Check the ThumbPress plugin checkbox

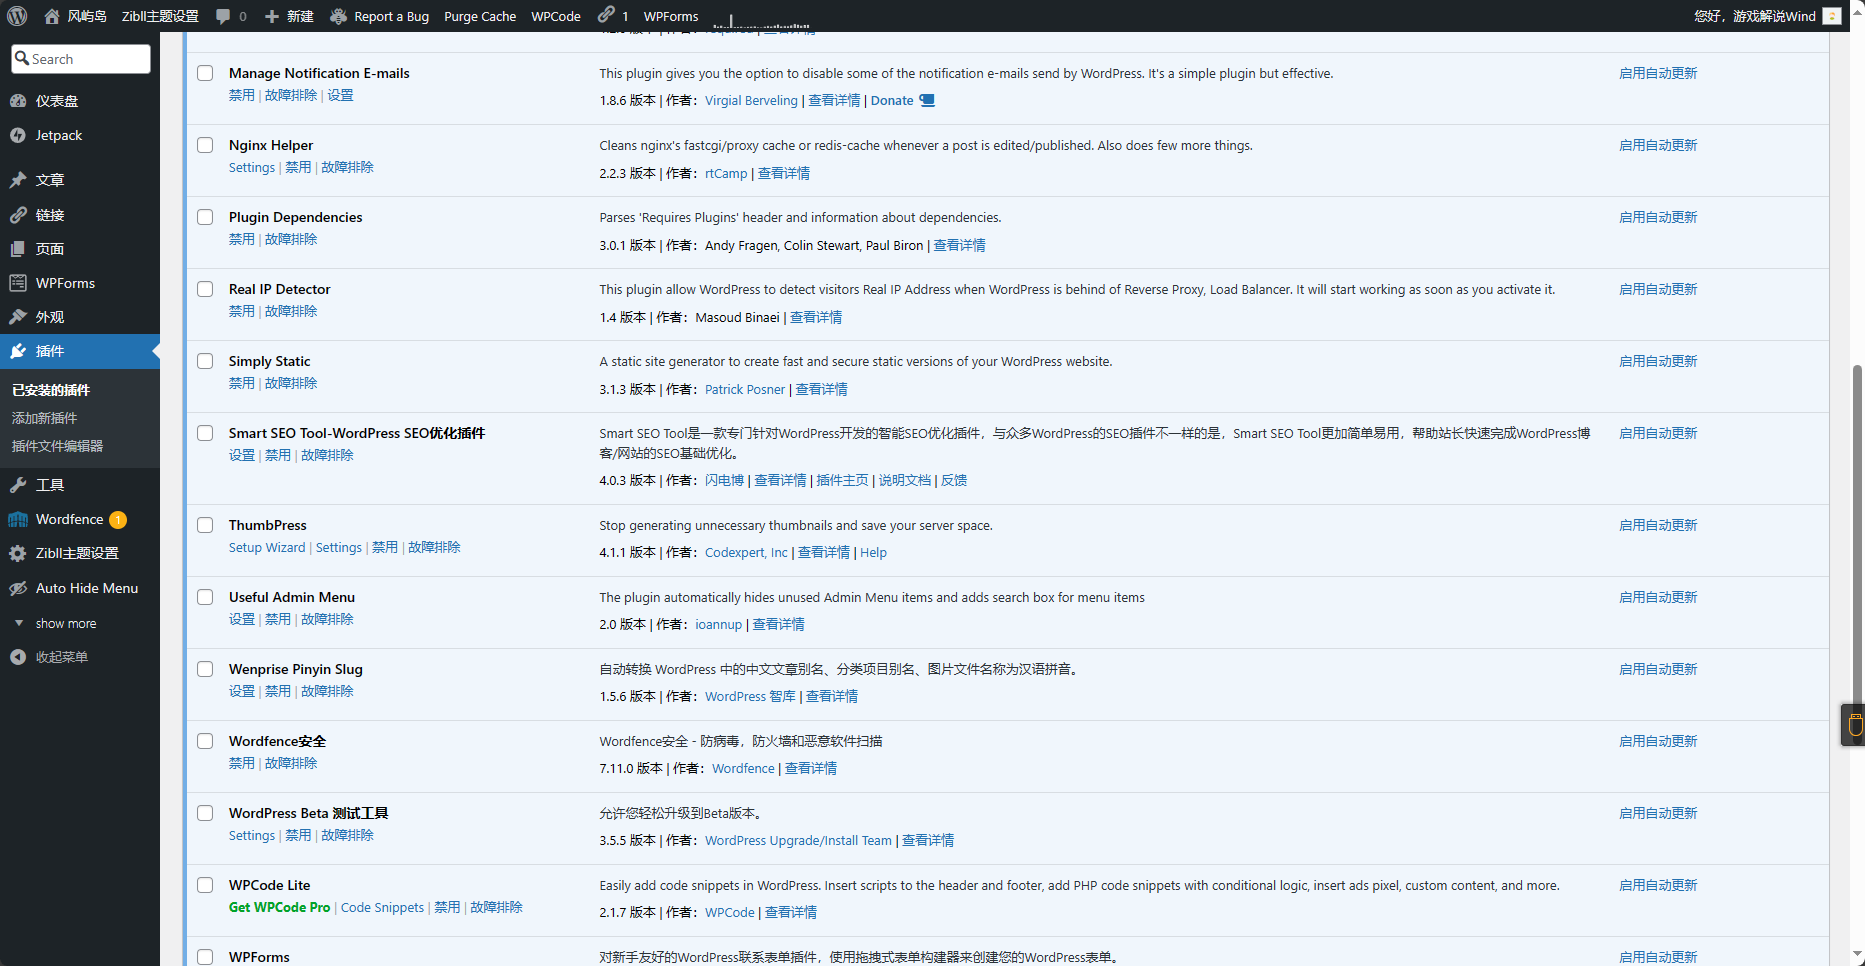point(205,525)
